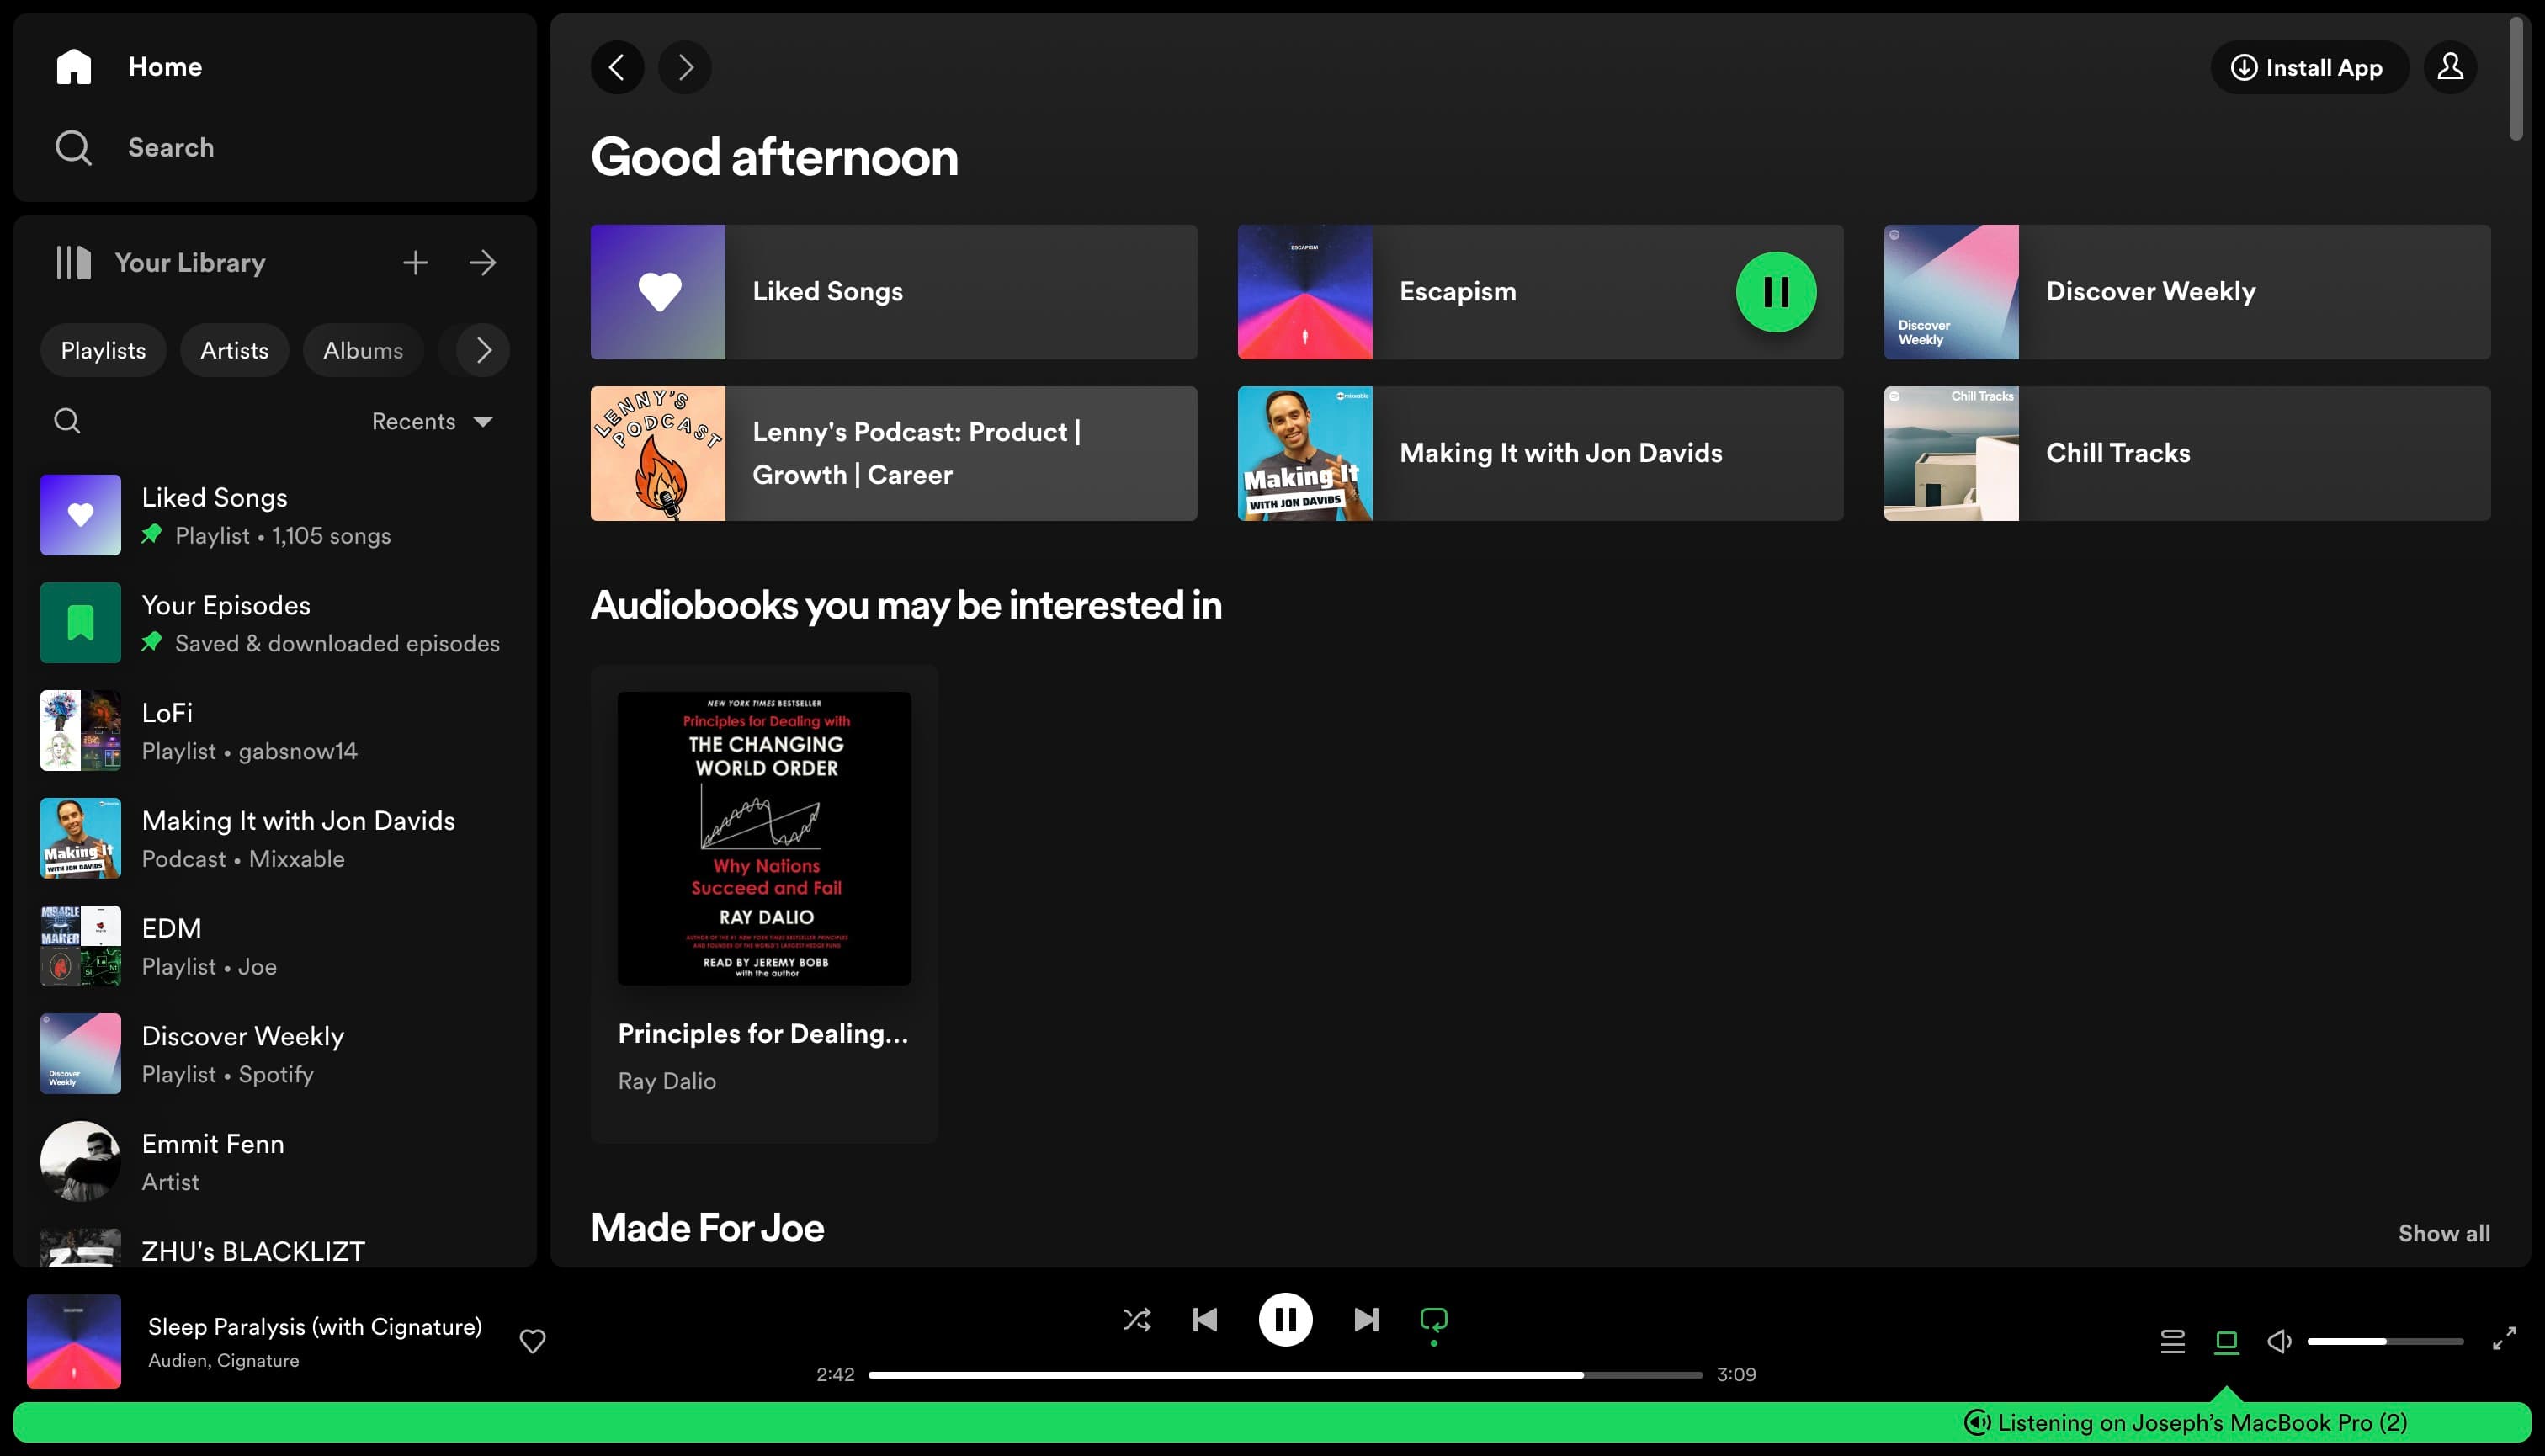Open Your Episodes in library list
The image size is (2545, 1456).
click(x=275, y=623)
